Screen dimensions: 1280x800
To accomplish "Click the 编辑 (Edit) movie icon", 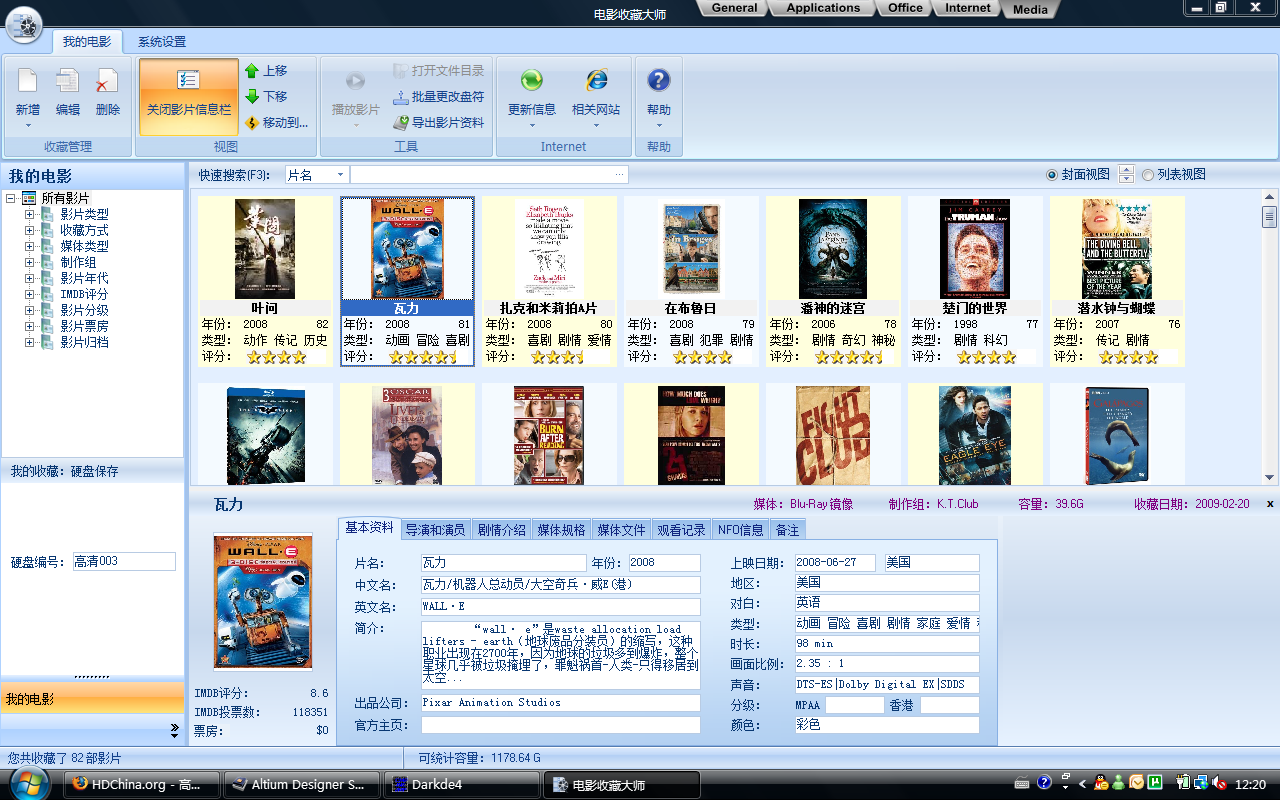I will point(68,83).
